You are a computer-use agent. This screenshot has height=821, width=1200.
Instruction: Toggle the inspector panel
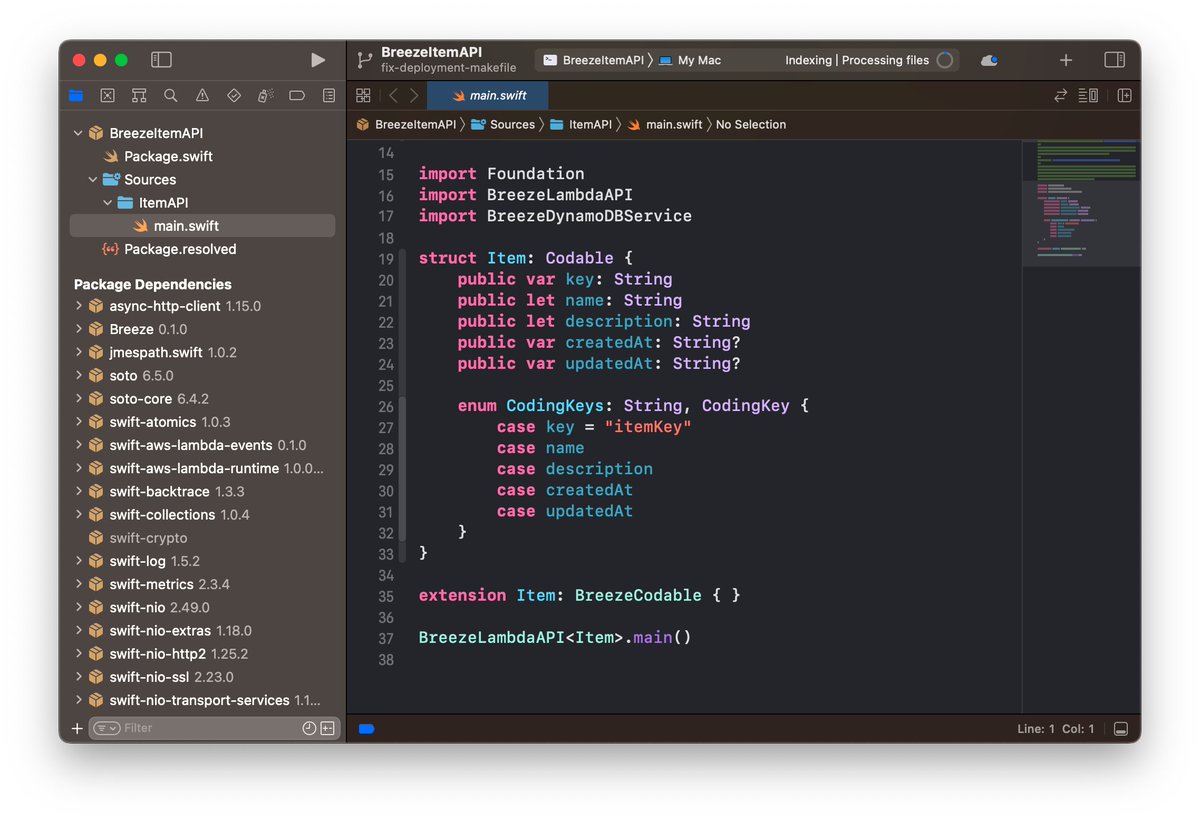[1115, 60]
